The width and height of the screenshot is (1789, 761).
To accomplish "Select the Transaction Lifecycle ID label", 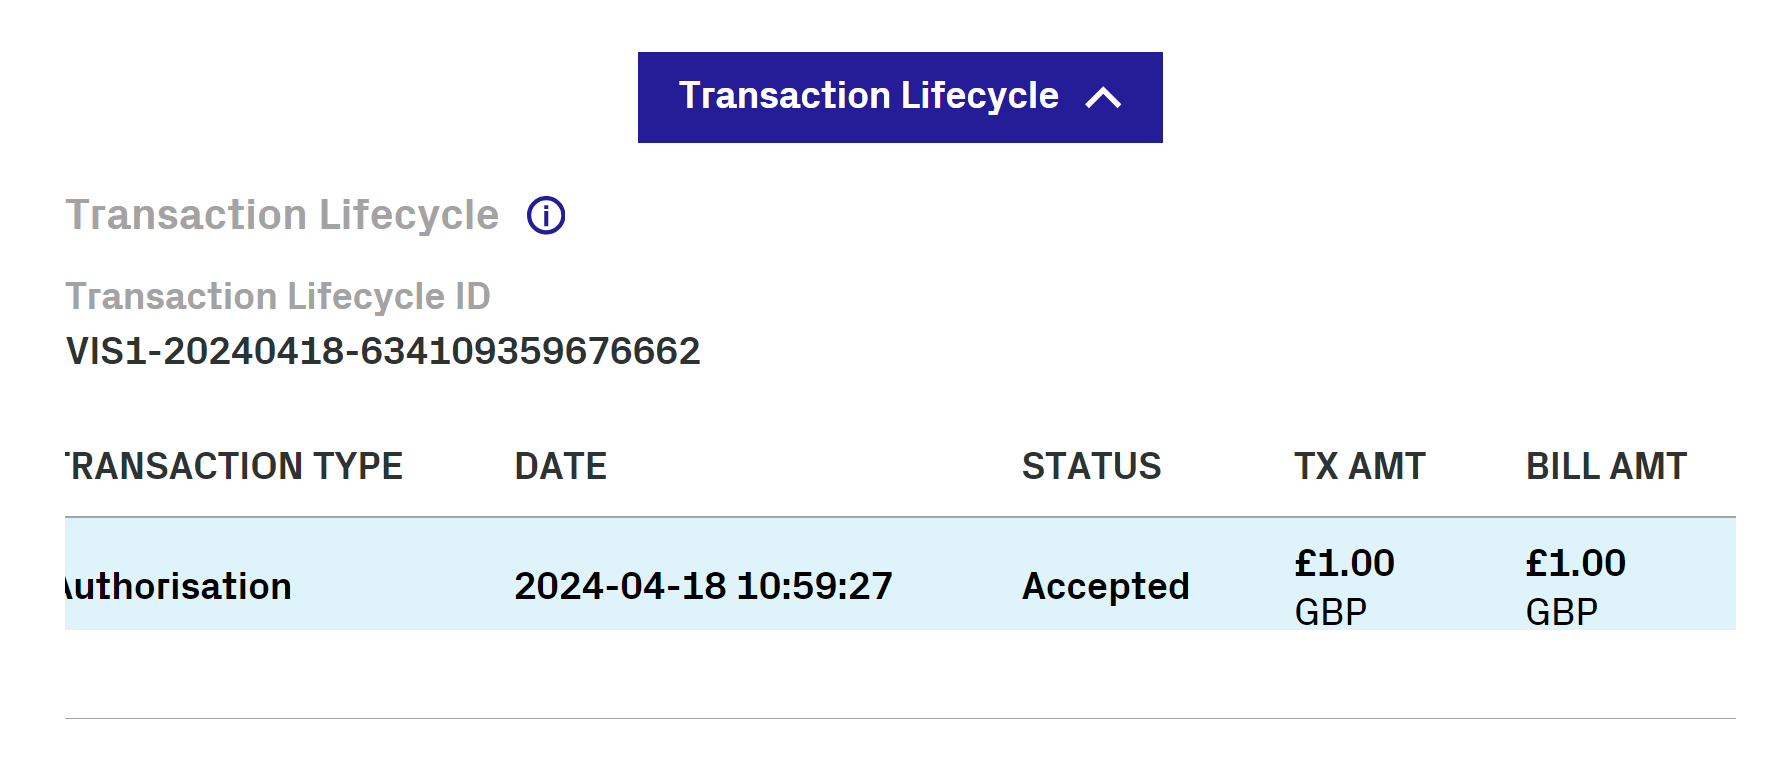I will point(278,296).
